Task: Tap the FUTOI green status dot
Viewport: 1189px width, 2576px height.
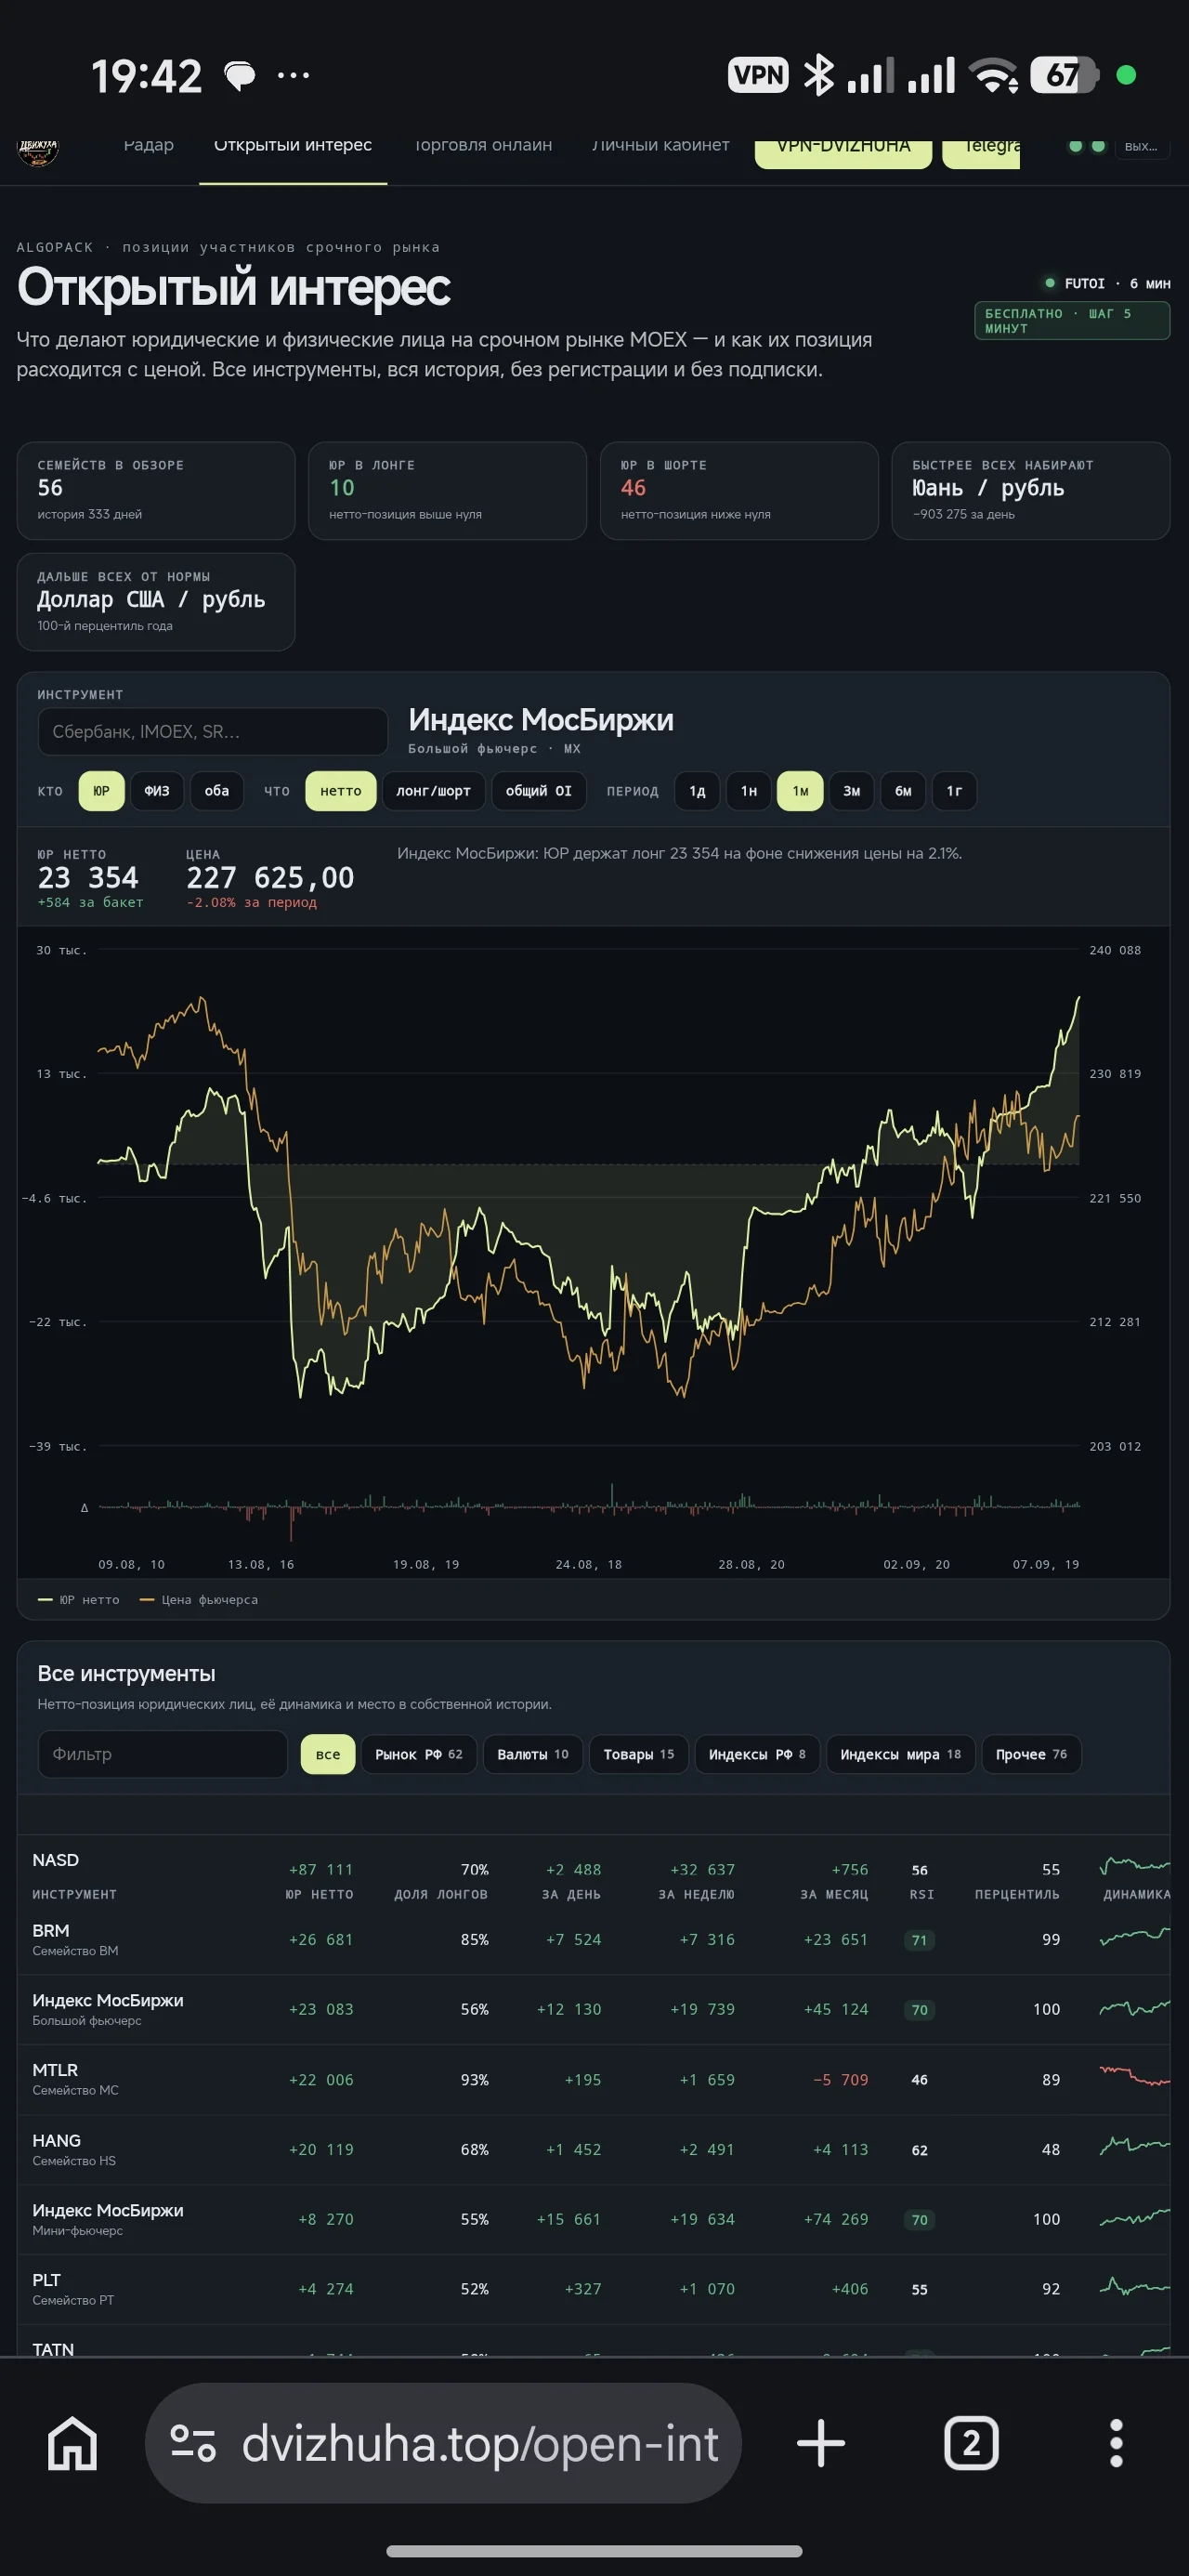Action: click(x=1049, y=283)
